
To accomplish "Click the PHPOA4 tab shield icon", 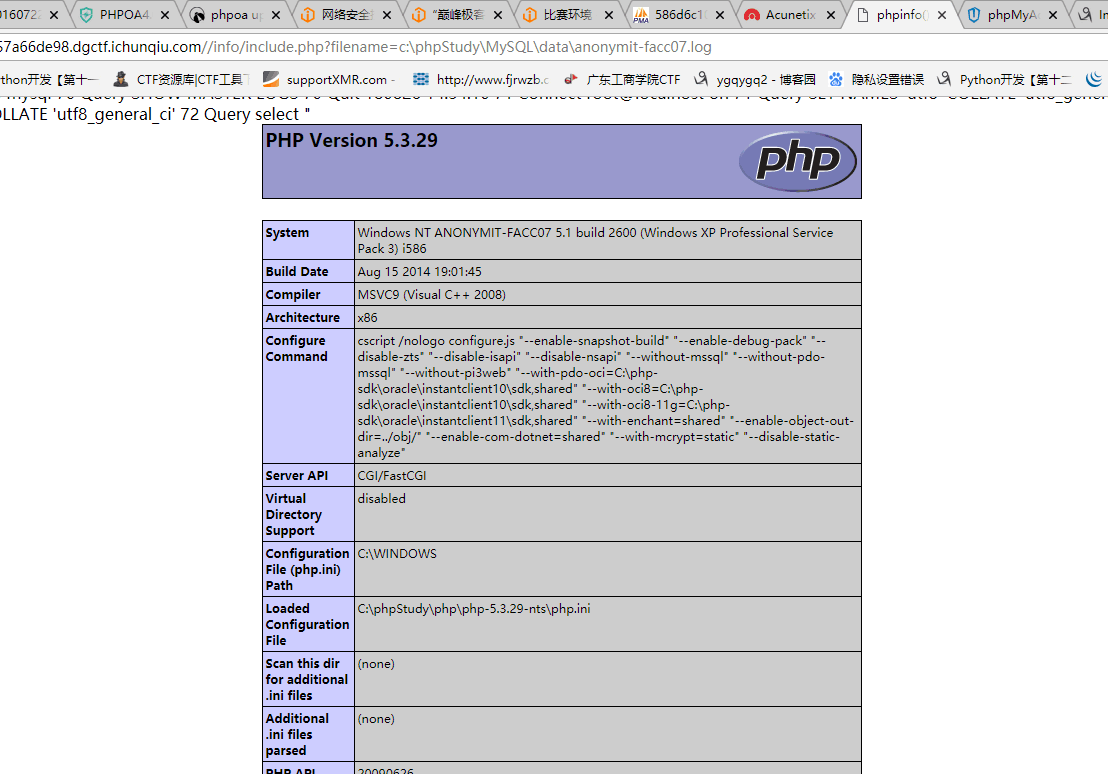I will pos(86,15).
